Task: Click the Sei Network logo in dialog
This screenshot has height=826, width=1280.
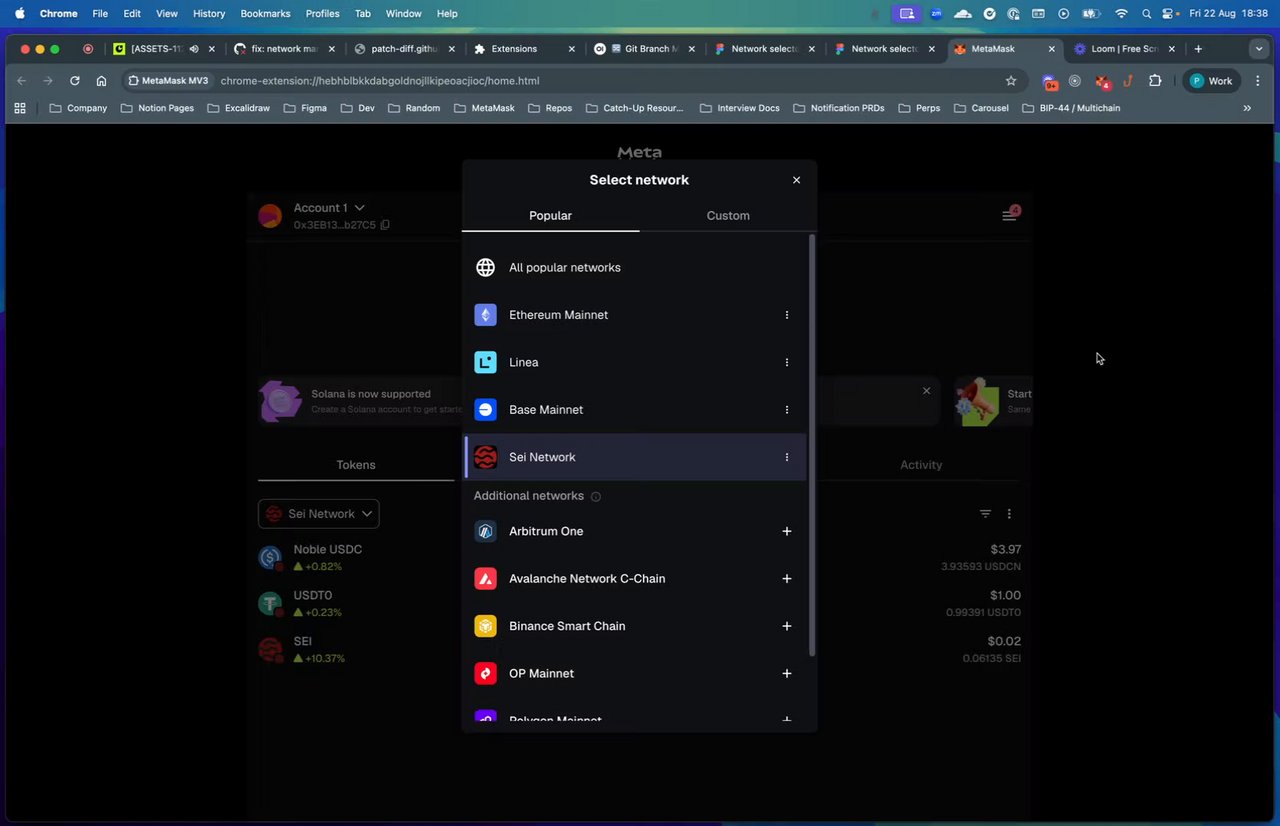Action: [485, 457]
